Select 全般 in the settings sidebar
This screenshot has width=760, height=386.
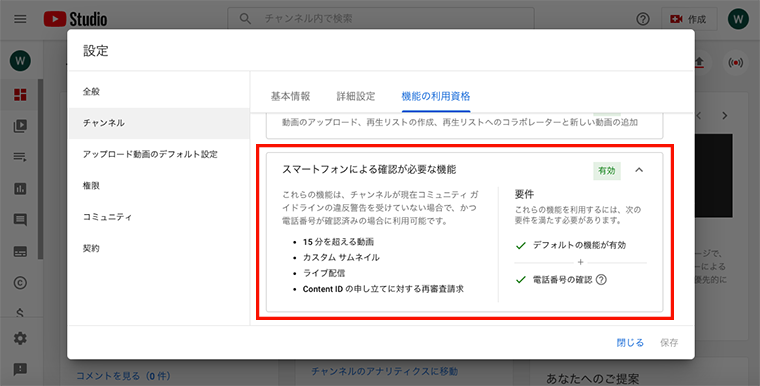coord(159,92)
